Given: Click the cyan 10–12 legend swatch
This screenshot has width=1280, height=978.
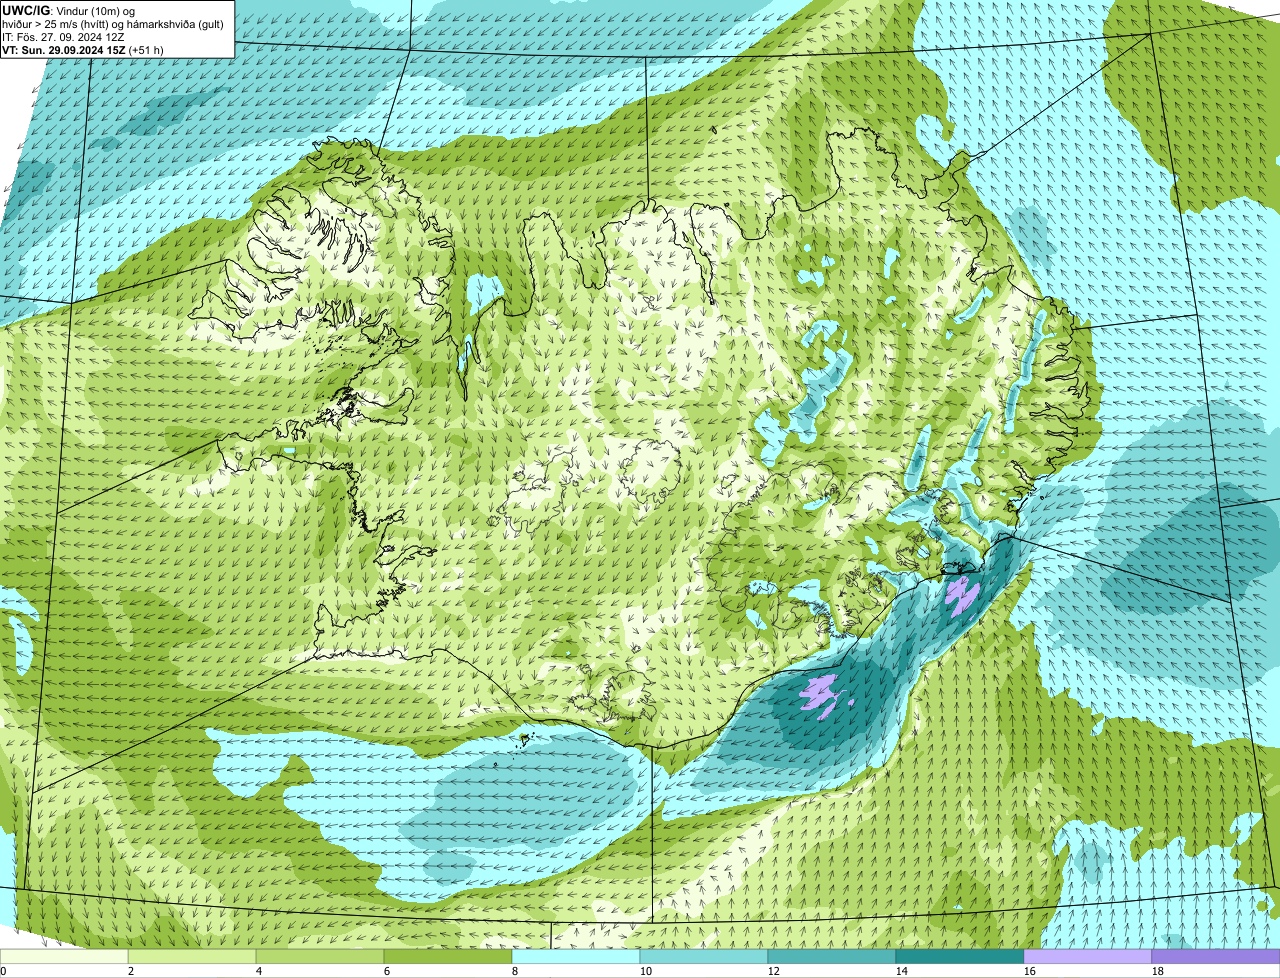Looking at the screenshot, I should pyautogui.click(x=704, y=956).
